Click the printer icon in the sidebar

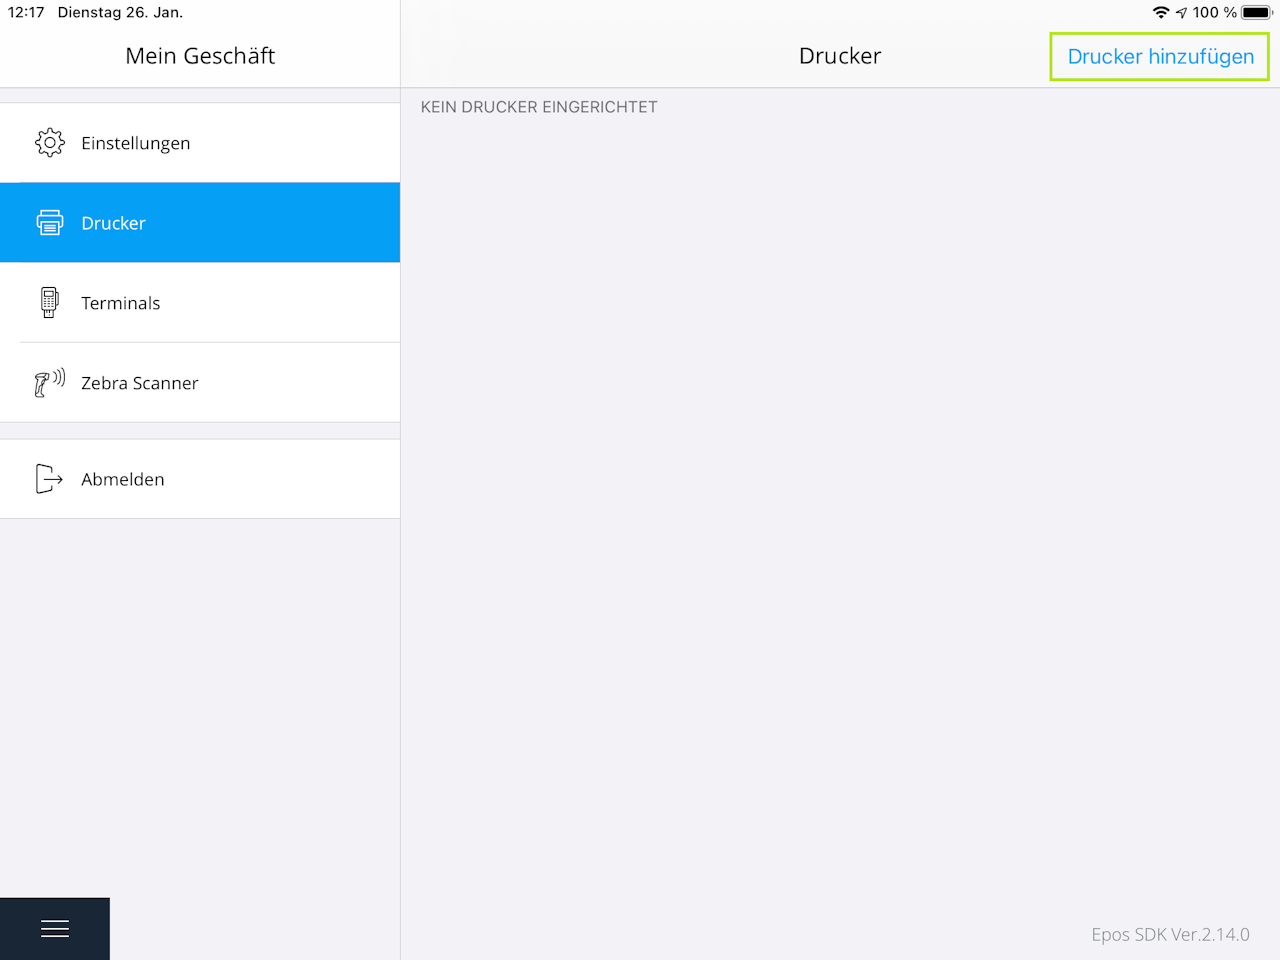click(49, 222)
